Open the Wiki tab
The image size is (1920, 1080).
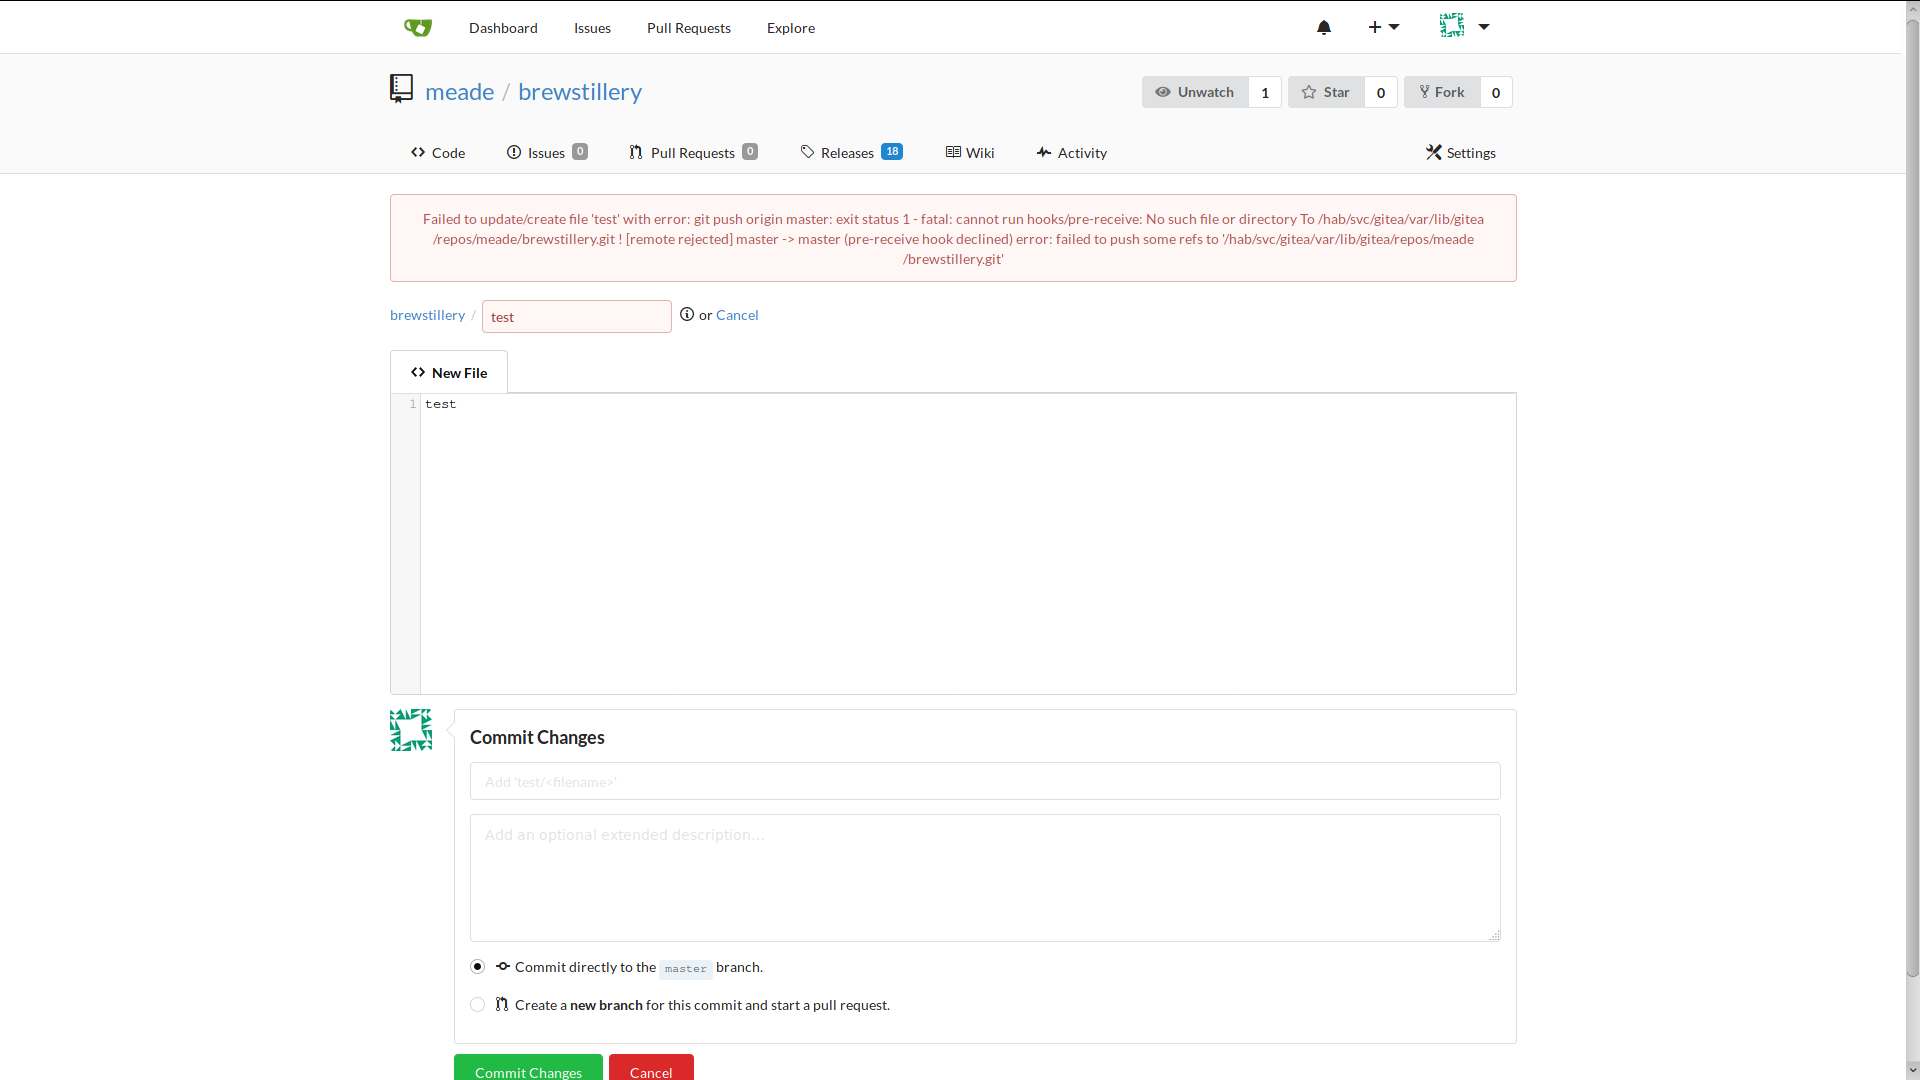coord(970,152)
